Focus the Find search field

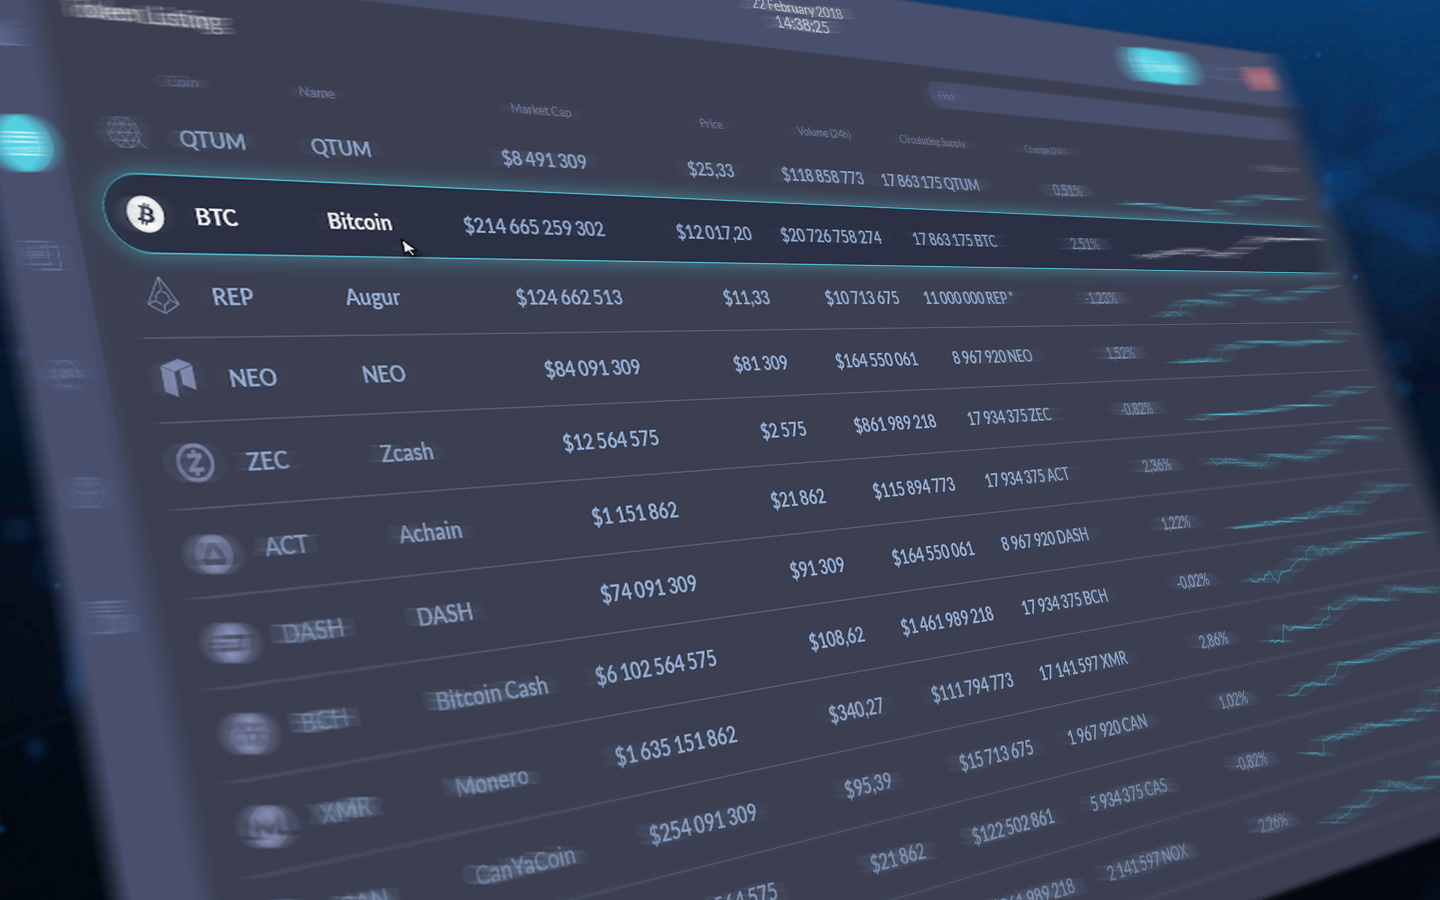(x=1105, y=108)
